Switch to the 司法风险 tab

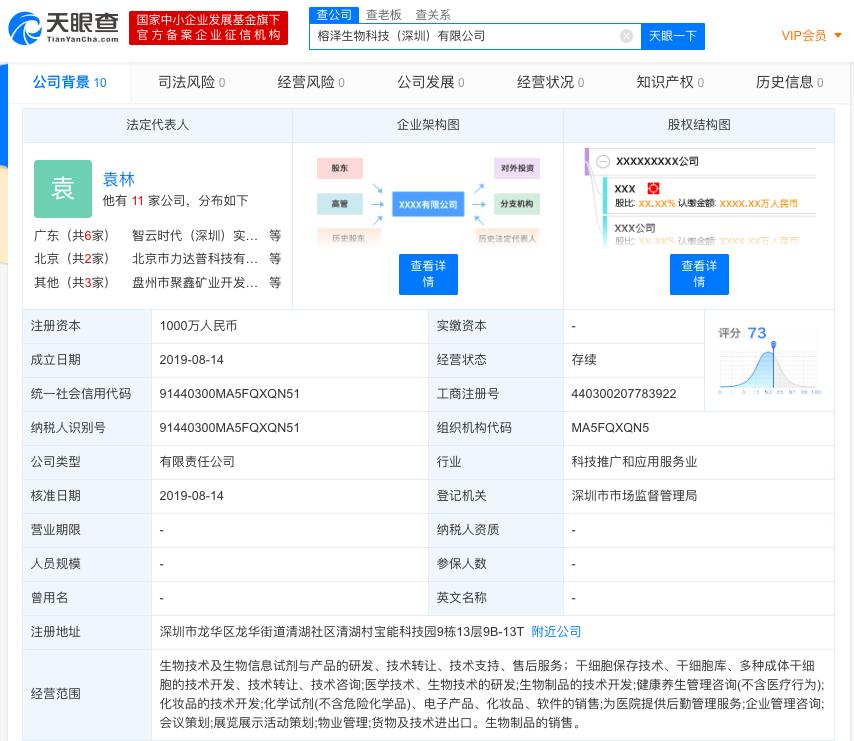pyautogui.click(x=191, y=82)
